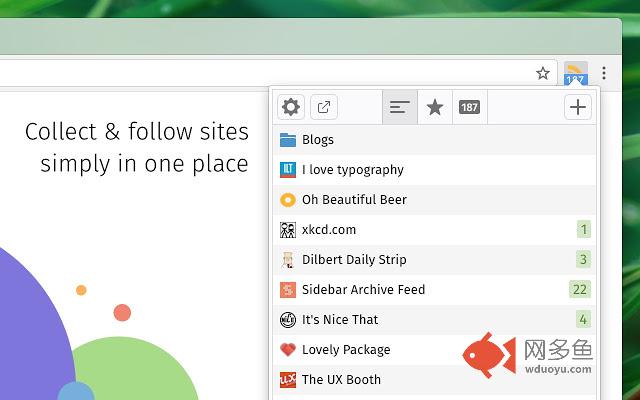Open the Blogs folder
The width and height of the screenshot is (640, 400).
coord(434,140)
